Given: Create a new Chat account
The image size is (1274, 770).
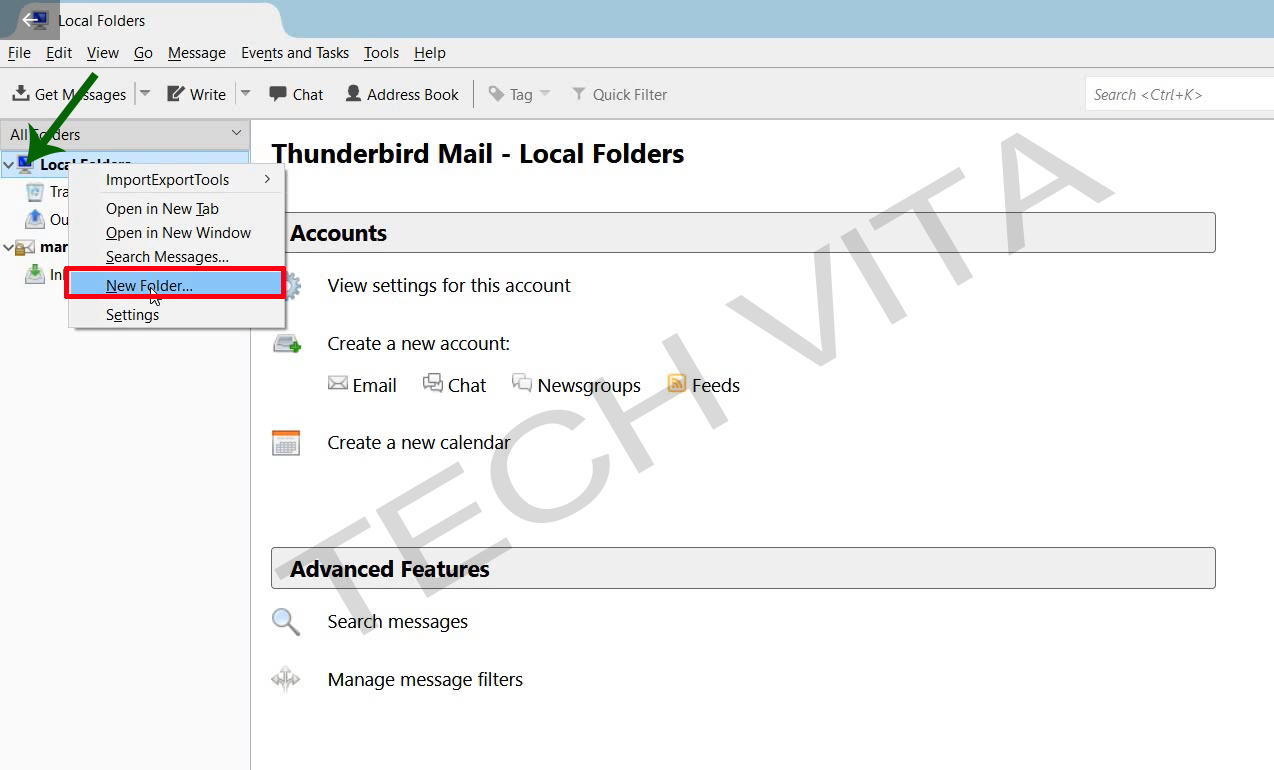Looking at the screenshot, I should pos(467,386).
